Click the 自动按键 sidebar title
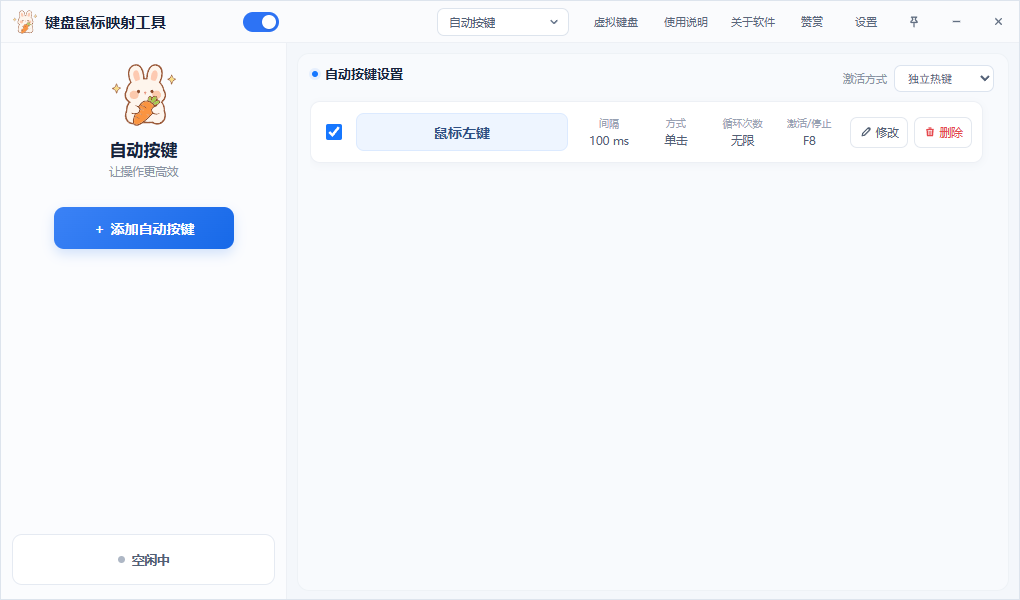 coord(144,150)
